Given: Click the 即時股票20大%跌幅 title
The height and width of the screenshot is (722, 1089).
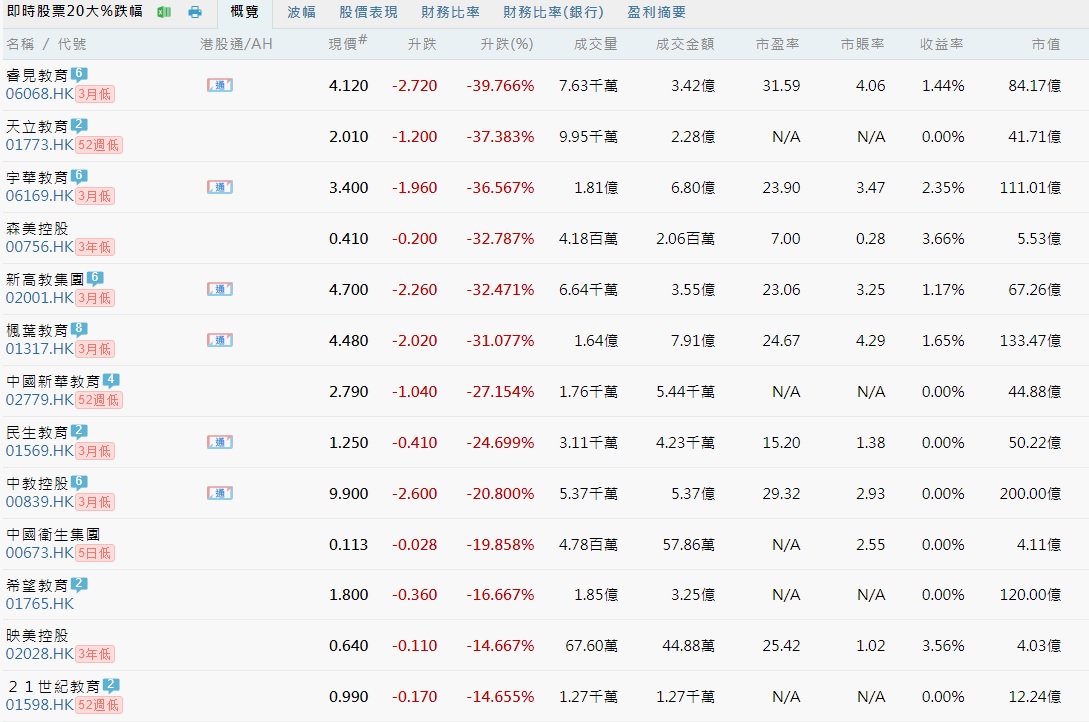Looking at the screenshot, I should click(74, 11).
